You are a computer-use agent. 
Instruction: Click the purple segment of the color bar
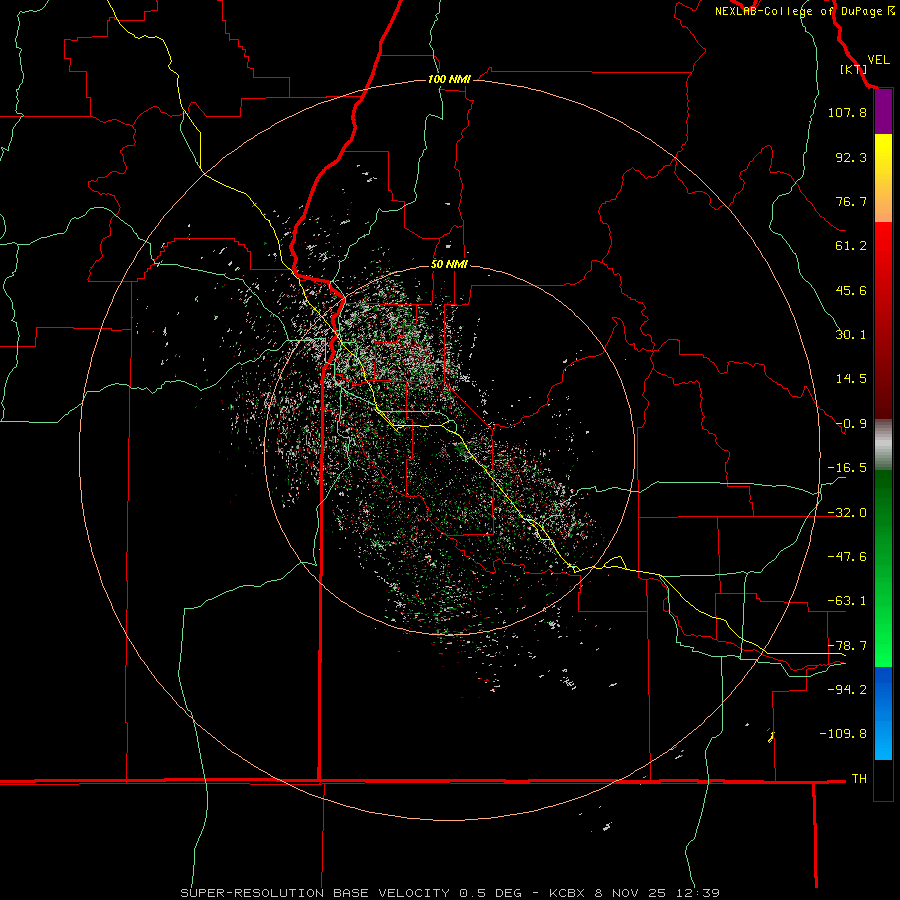pyautogui.click(x=883, y=112)
